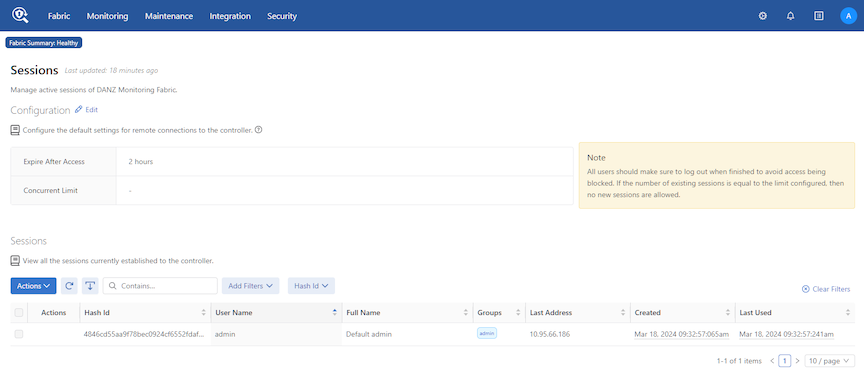Click the Expire After Access label
Image resolution: width=864 pixels, height=376 pixels.
click(x=54, y=162)
